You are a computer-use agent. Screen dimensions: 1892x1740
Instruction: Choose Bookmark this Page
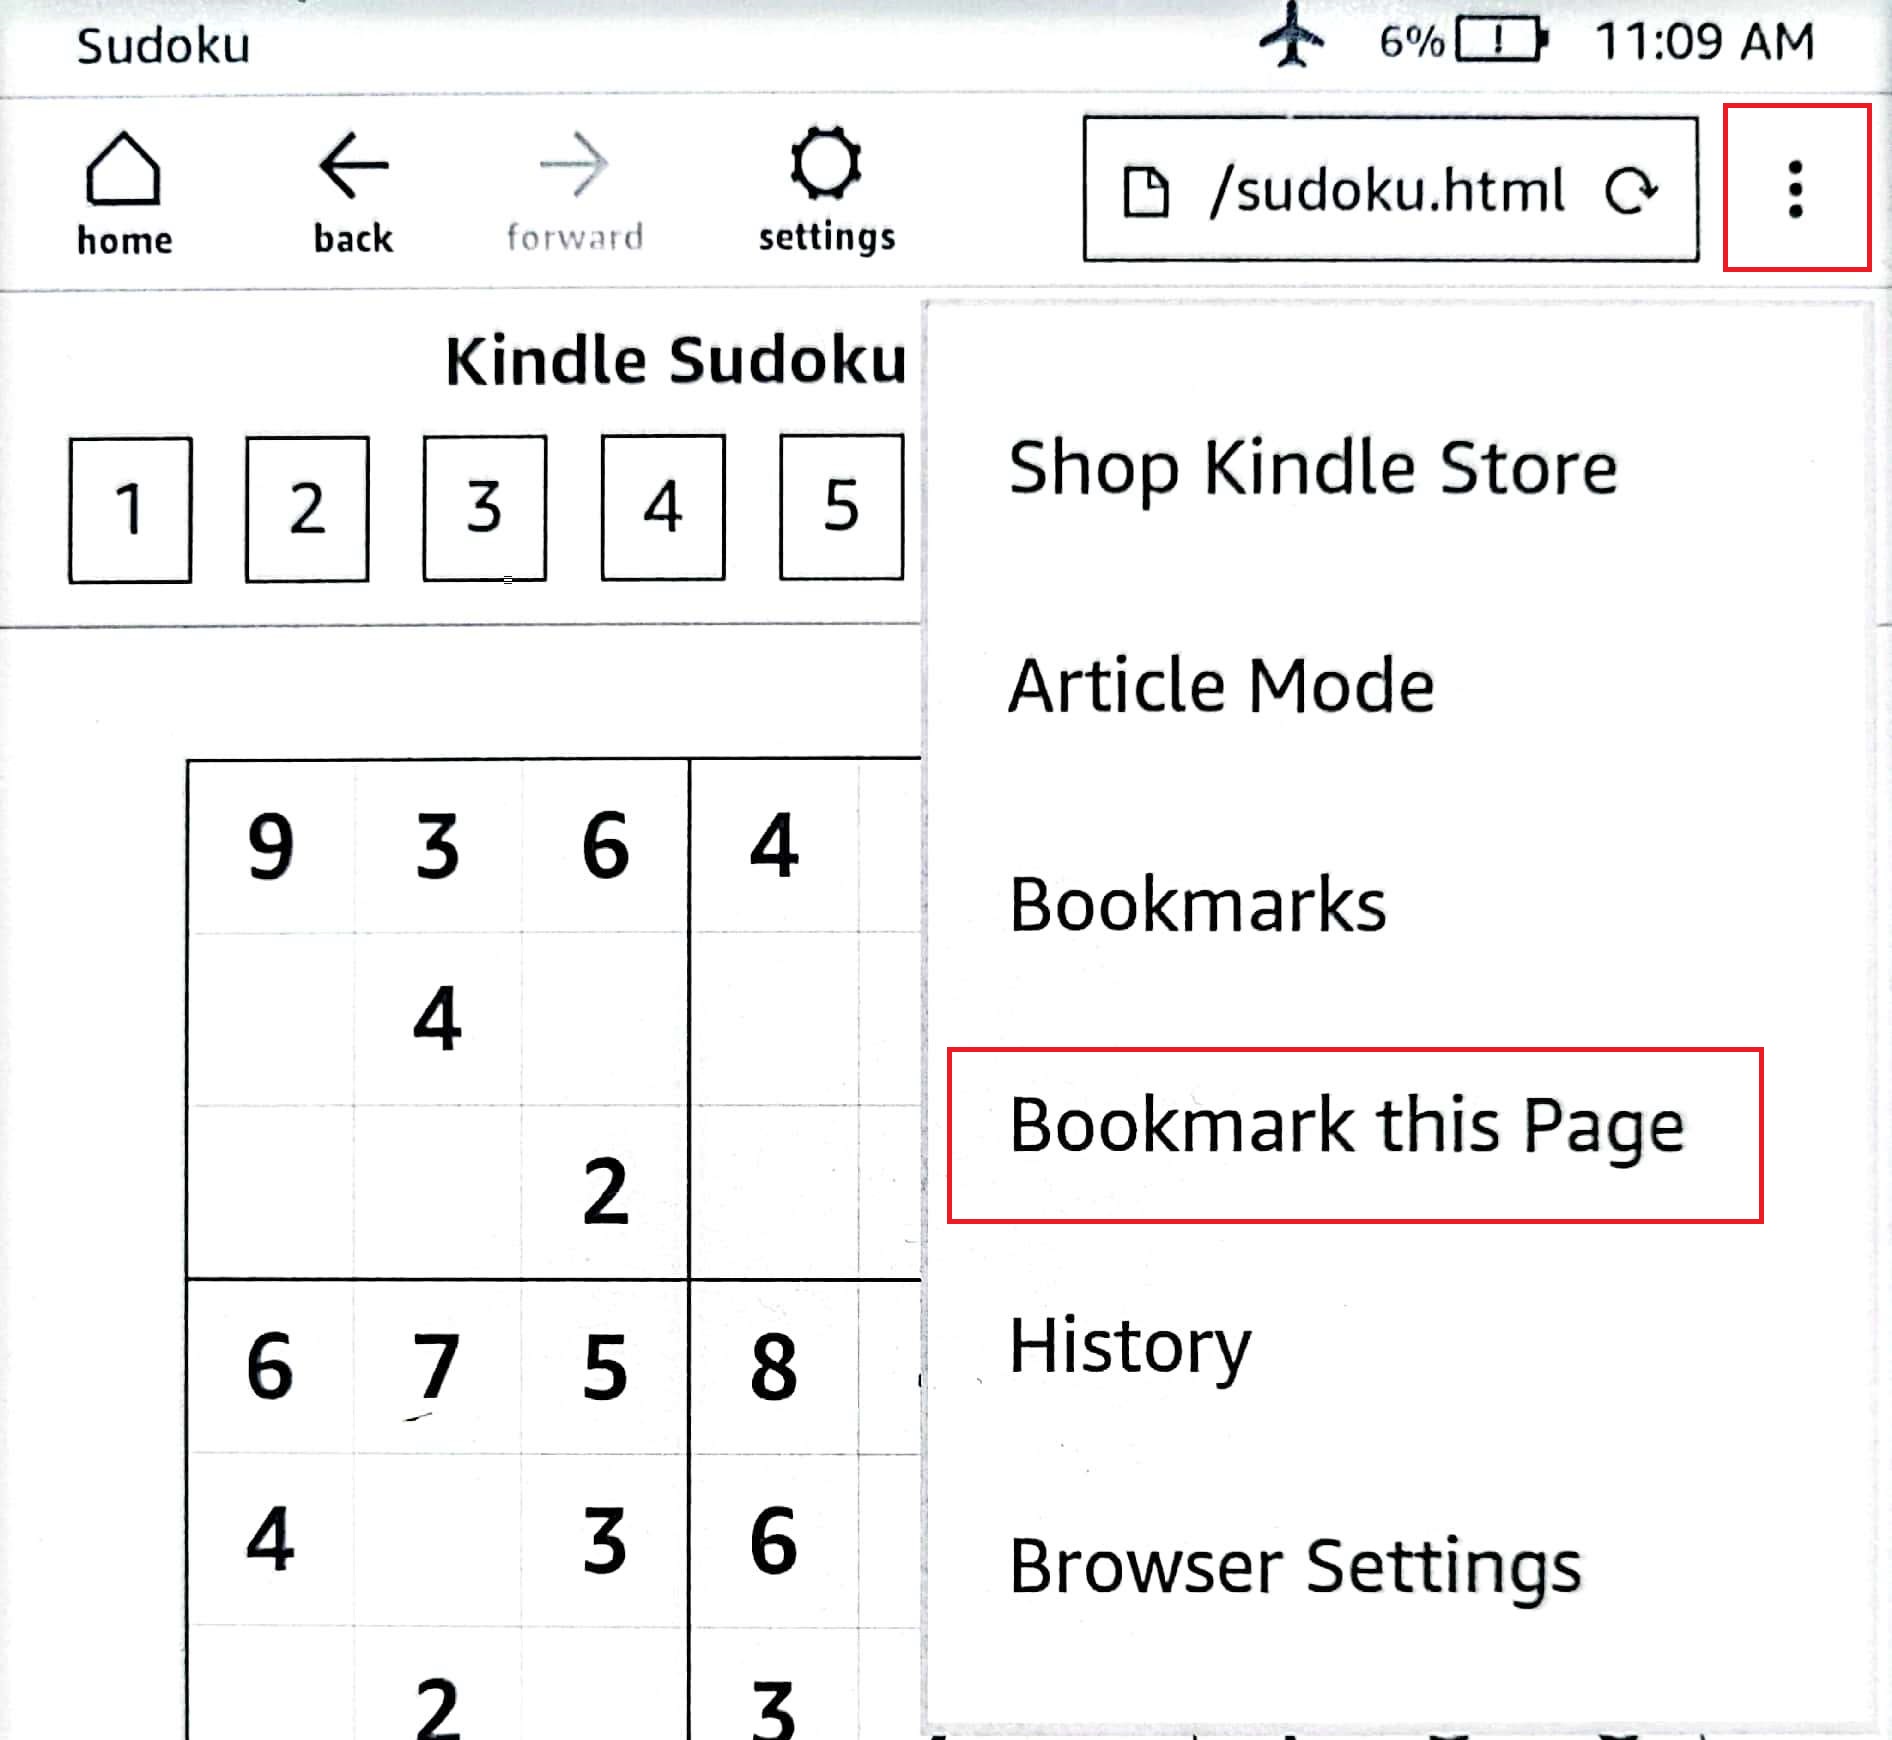pos(1346,1126)
